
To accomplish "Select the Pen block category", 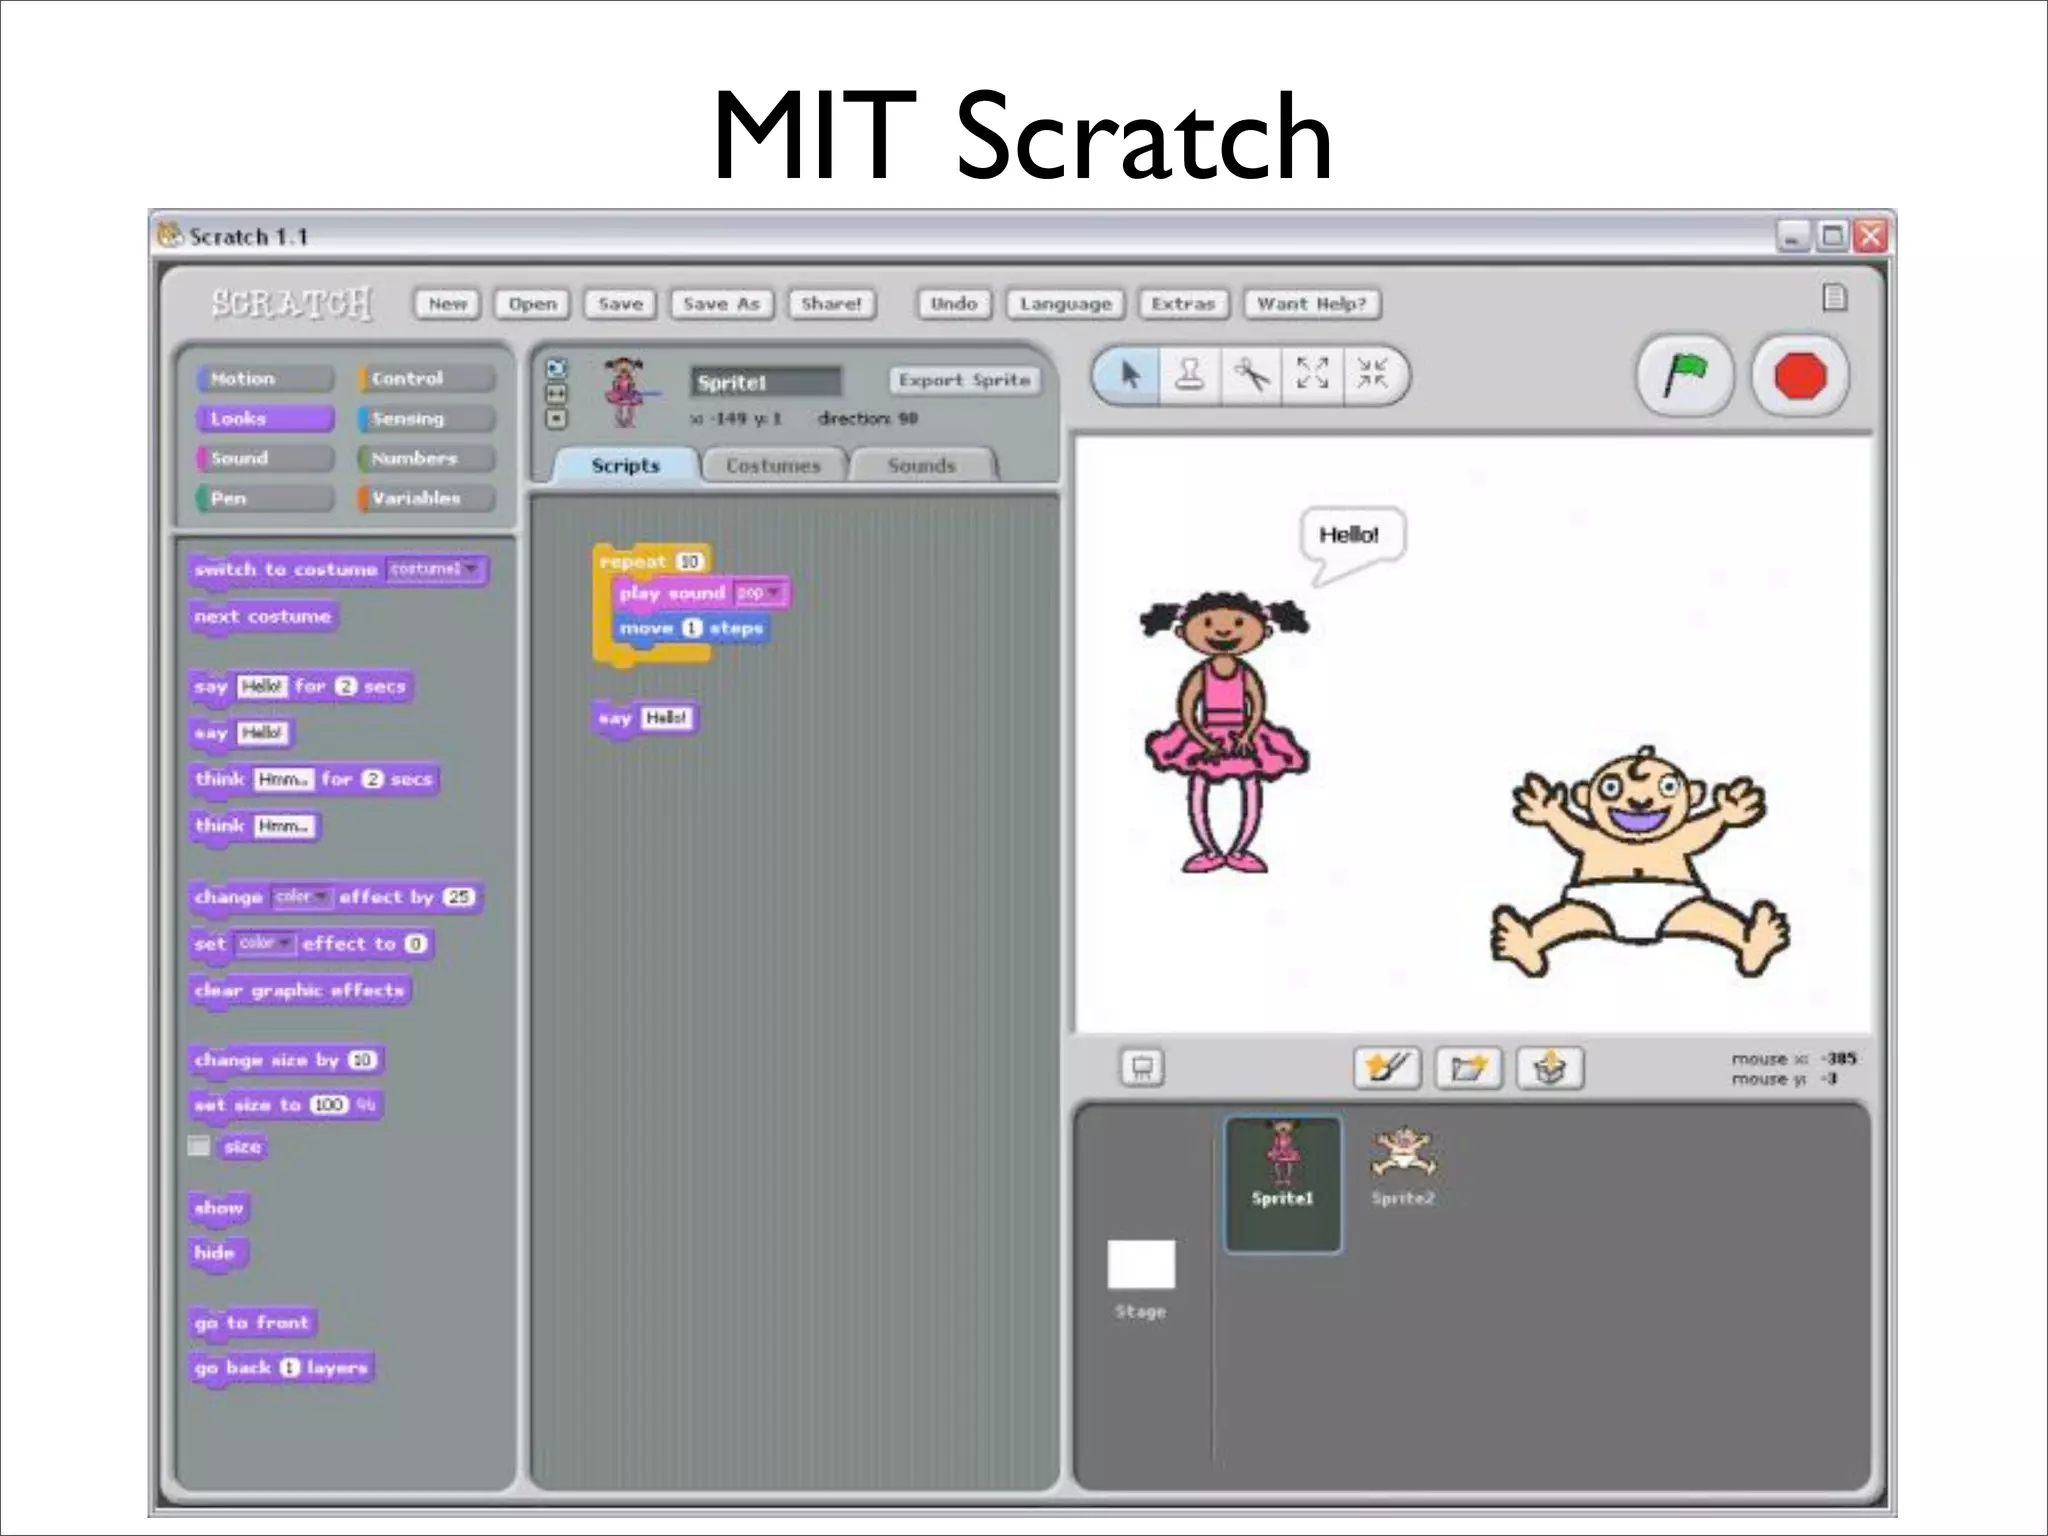I will [265, 498].
